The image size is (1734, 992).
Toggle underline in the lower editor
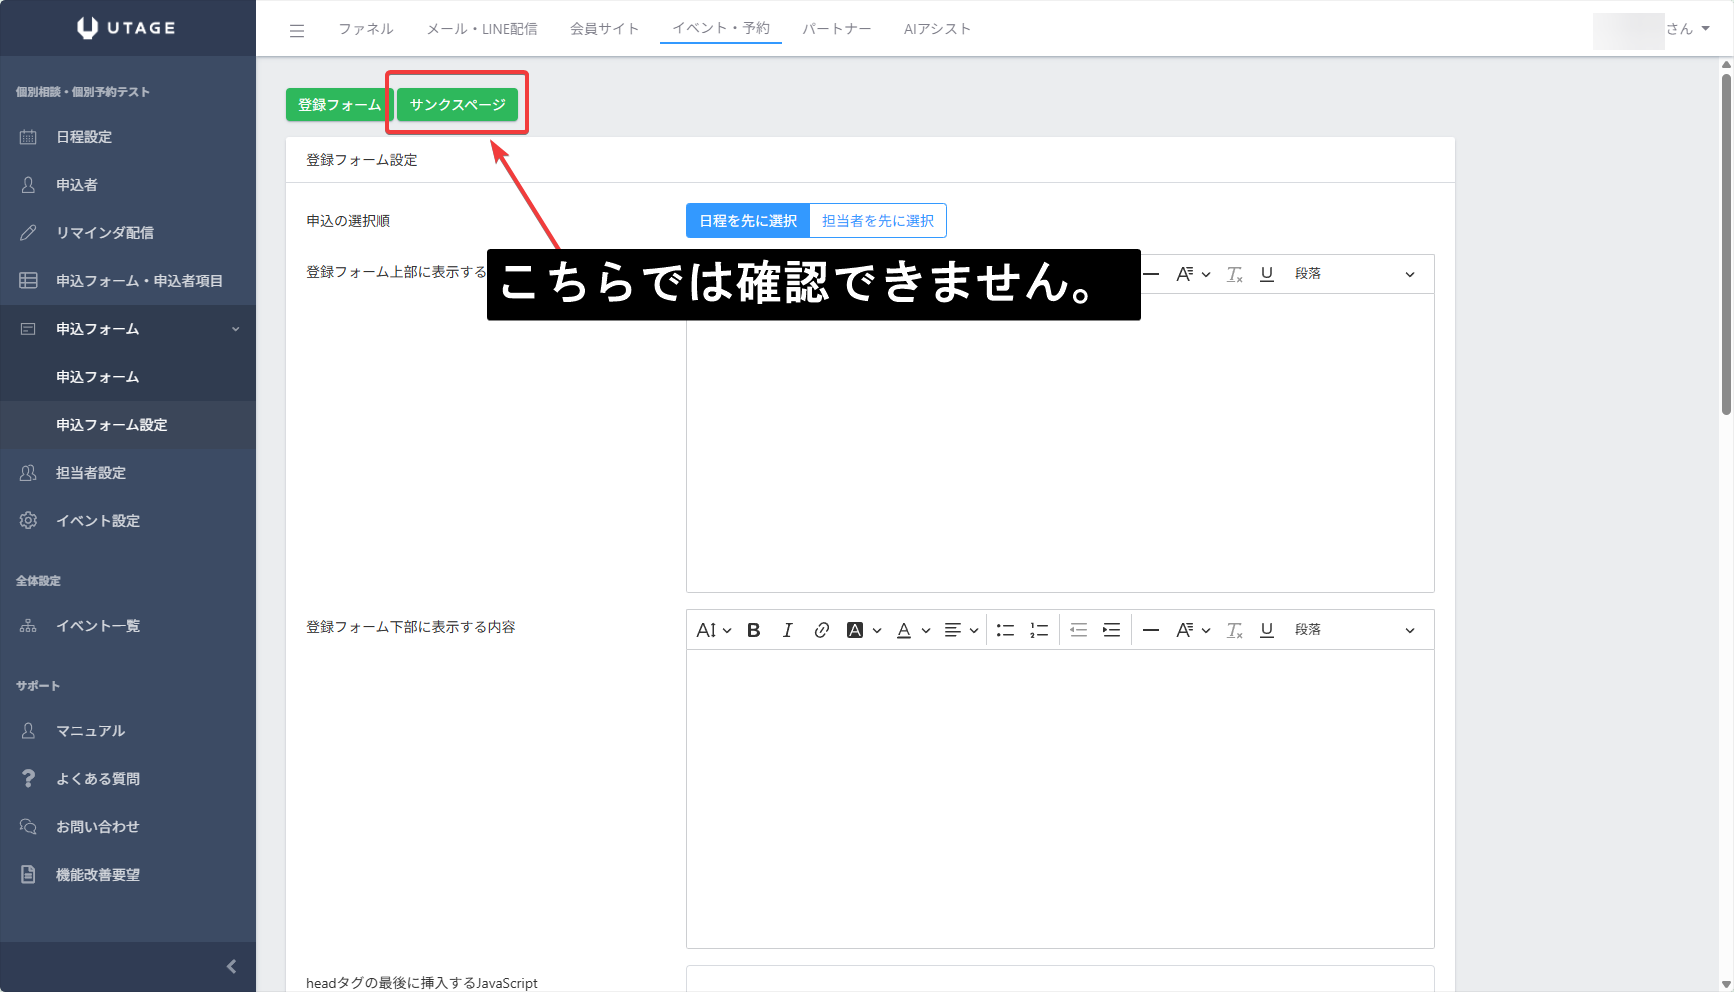pyautogui.click(x=1267, y=630)
